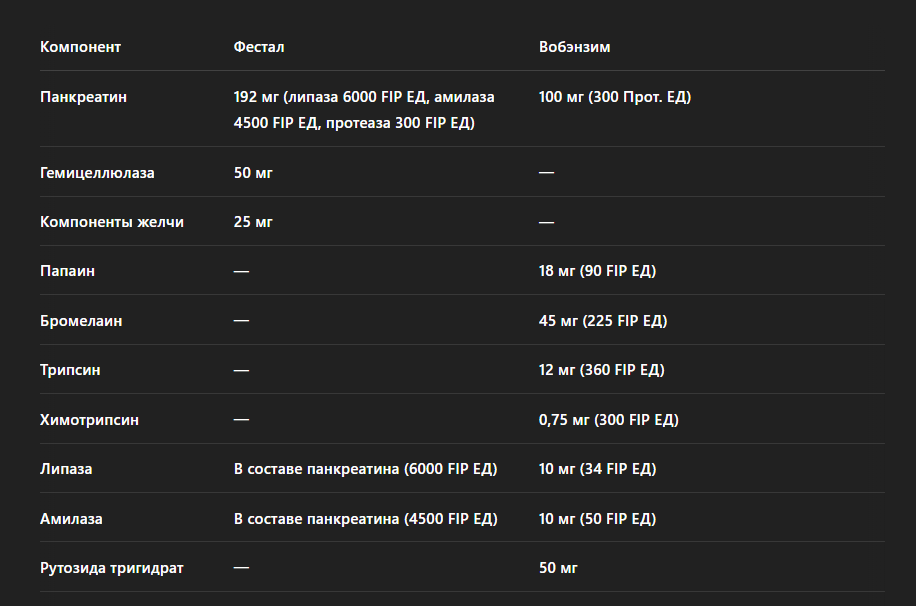Screen dimensions: 916x606
Task: Select the Химотрипсин row label
Action: 89,420
